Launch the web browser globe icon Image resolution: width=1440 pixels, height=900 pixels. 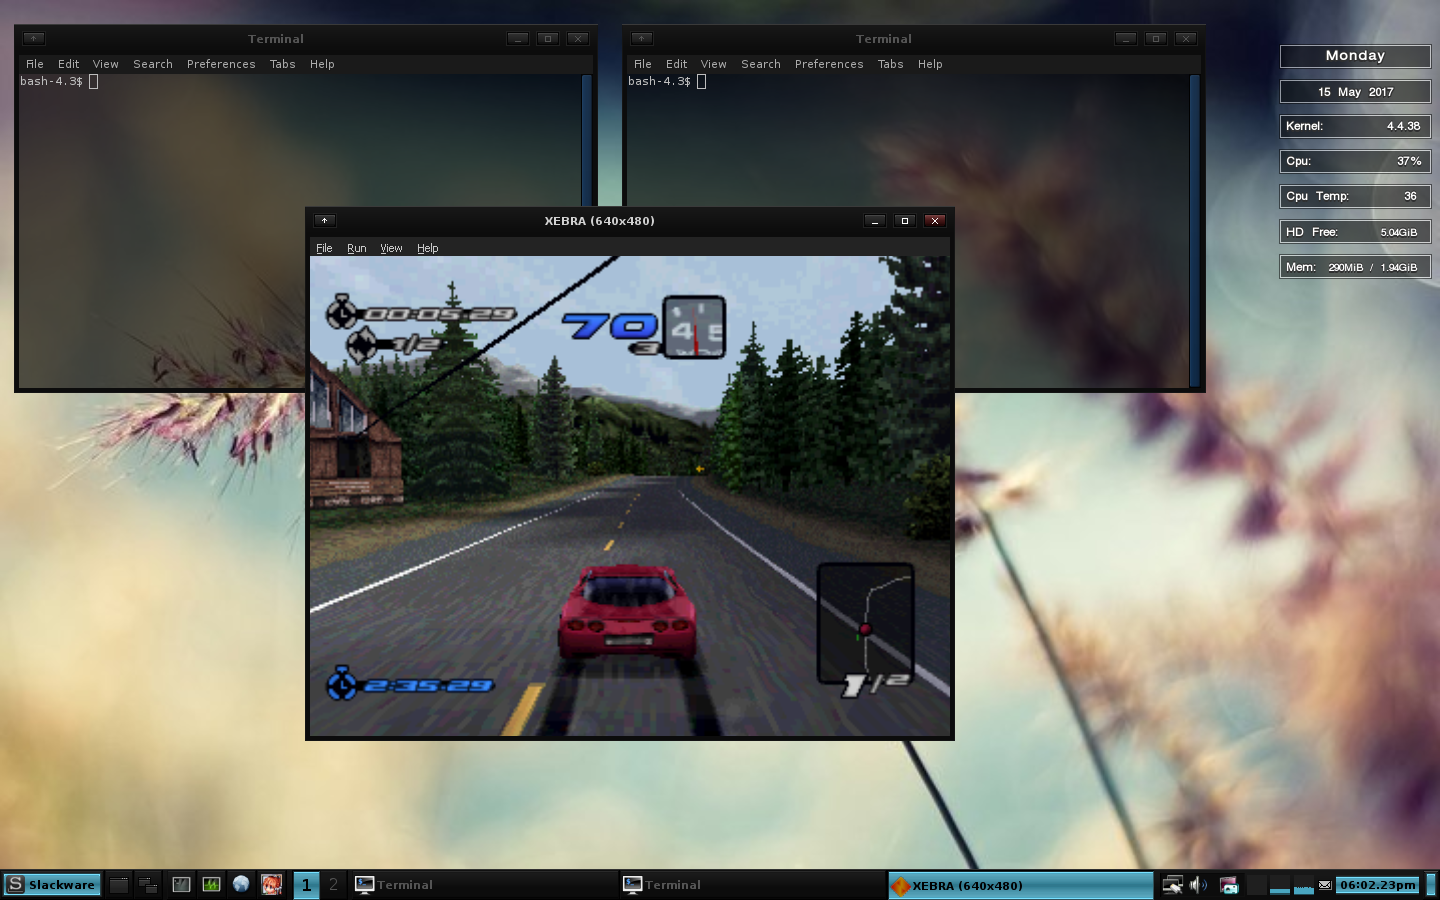(241, 885)
